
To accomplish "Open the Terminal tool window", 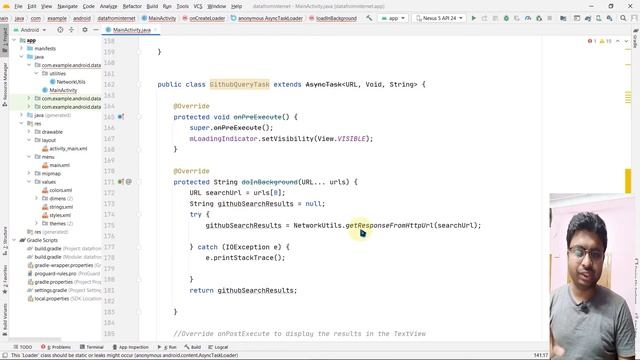I will click(x=91, y=347).
